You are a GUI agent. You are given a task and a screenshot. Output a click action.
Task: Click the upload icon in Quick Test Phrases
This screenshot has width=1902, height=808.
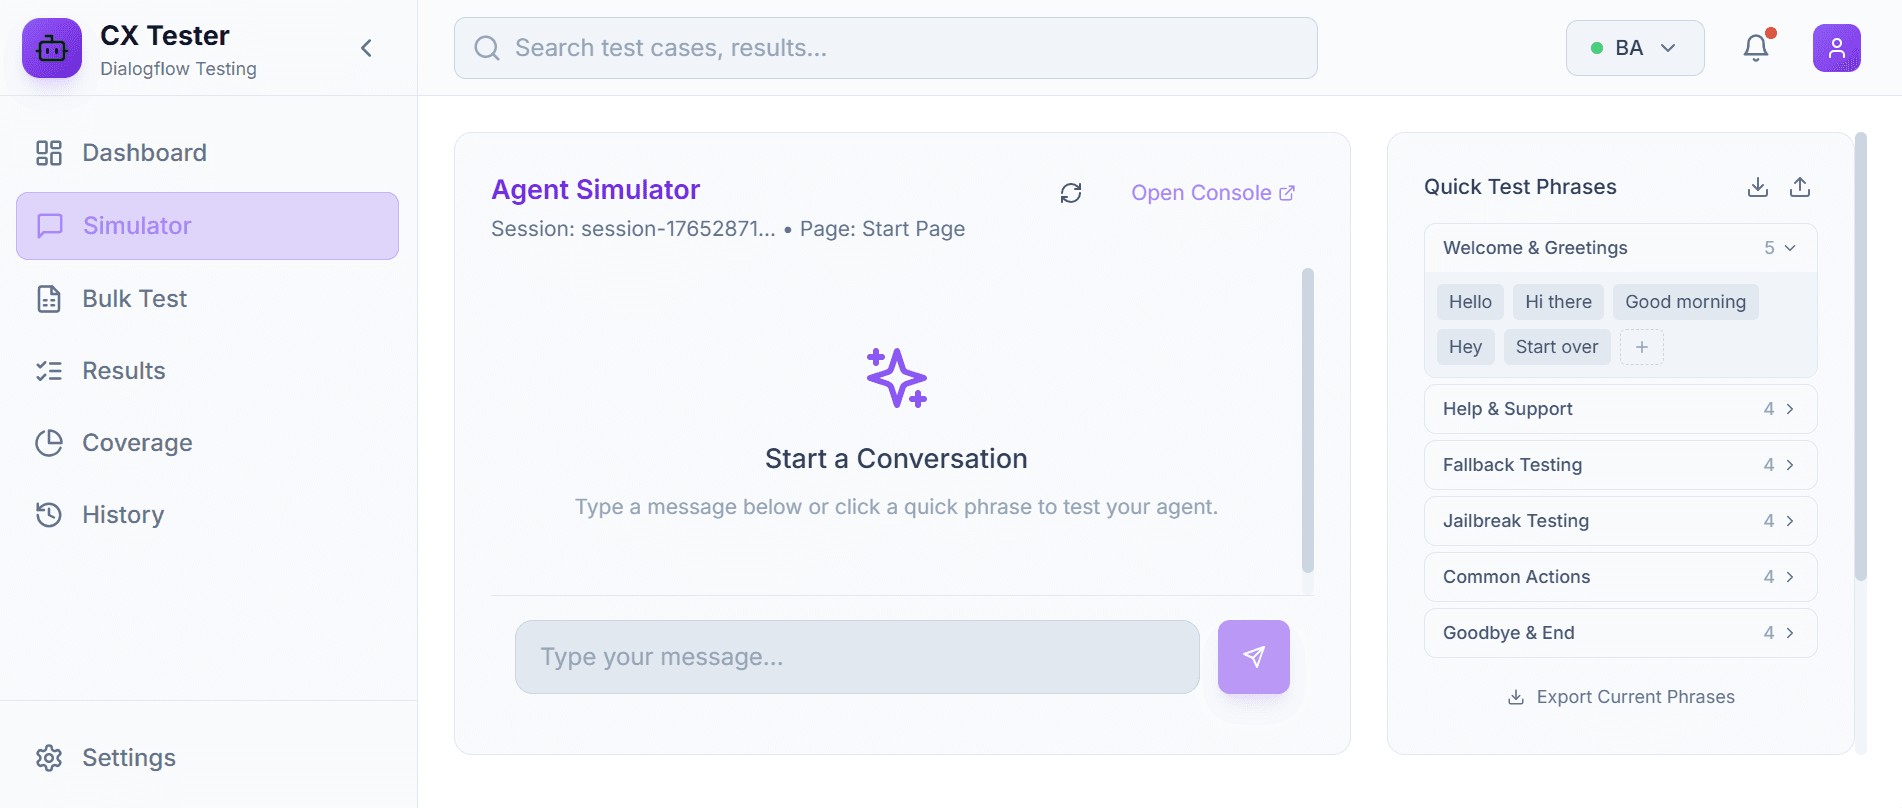pyautogui.click(x=1800, y=187)
